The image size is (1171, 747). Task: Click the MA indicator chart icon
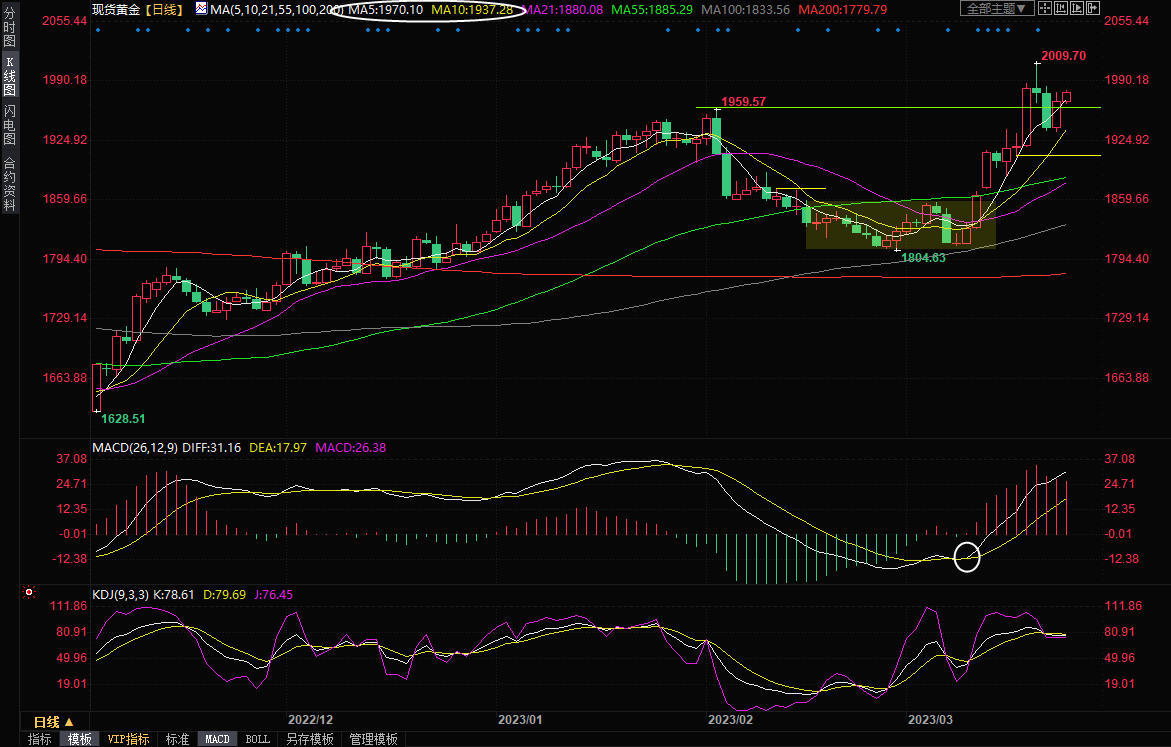pos(201,9)
